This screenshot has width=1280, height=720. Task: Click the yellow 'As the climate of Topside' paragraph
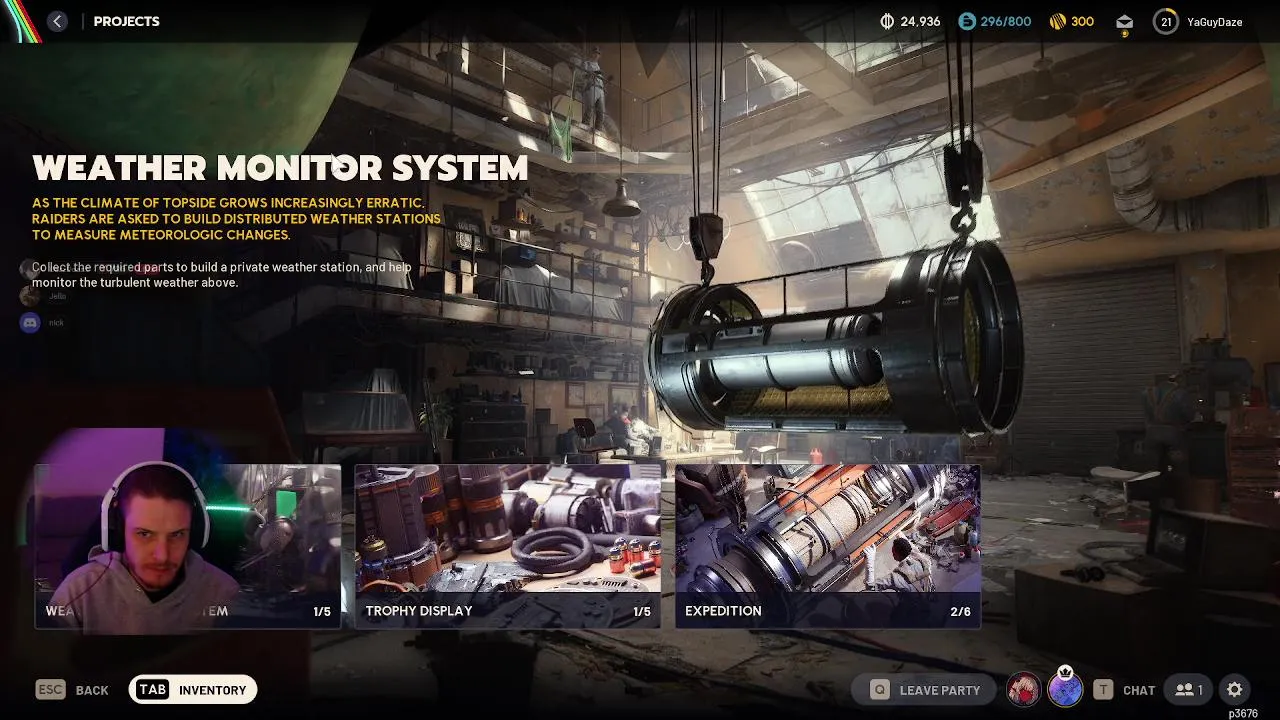click(x=236, y=219)
